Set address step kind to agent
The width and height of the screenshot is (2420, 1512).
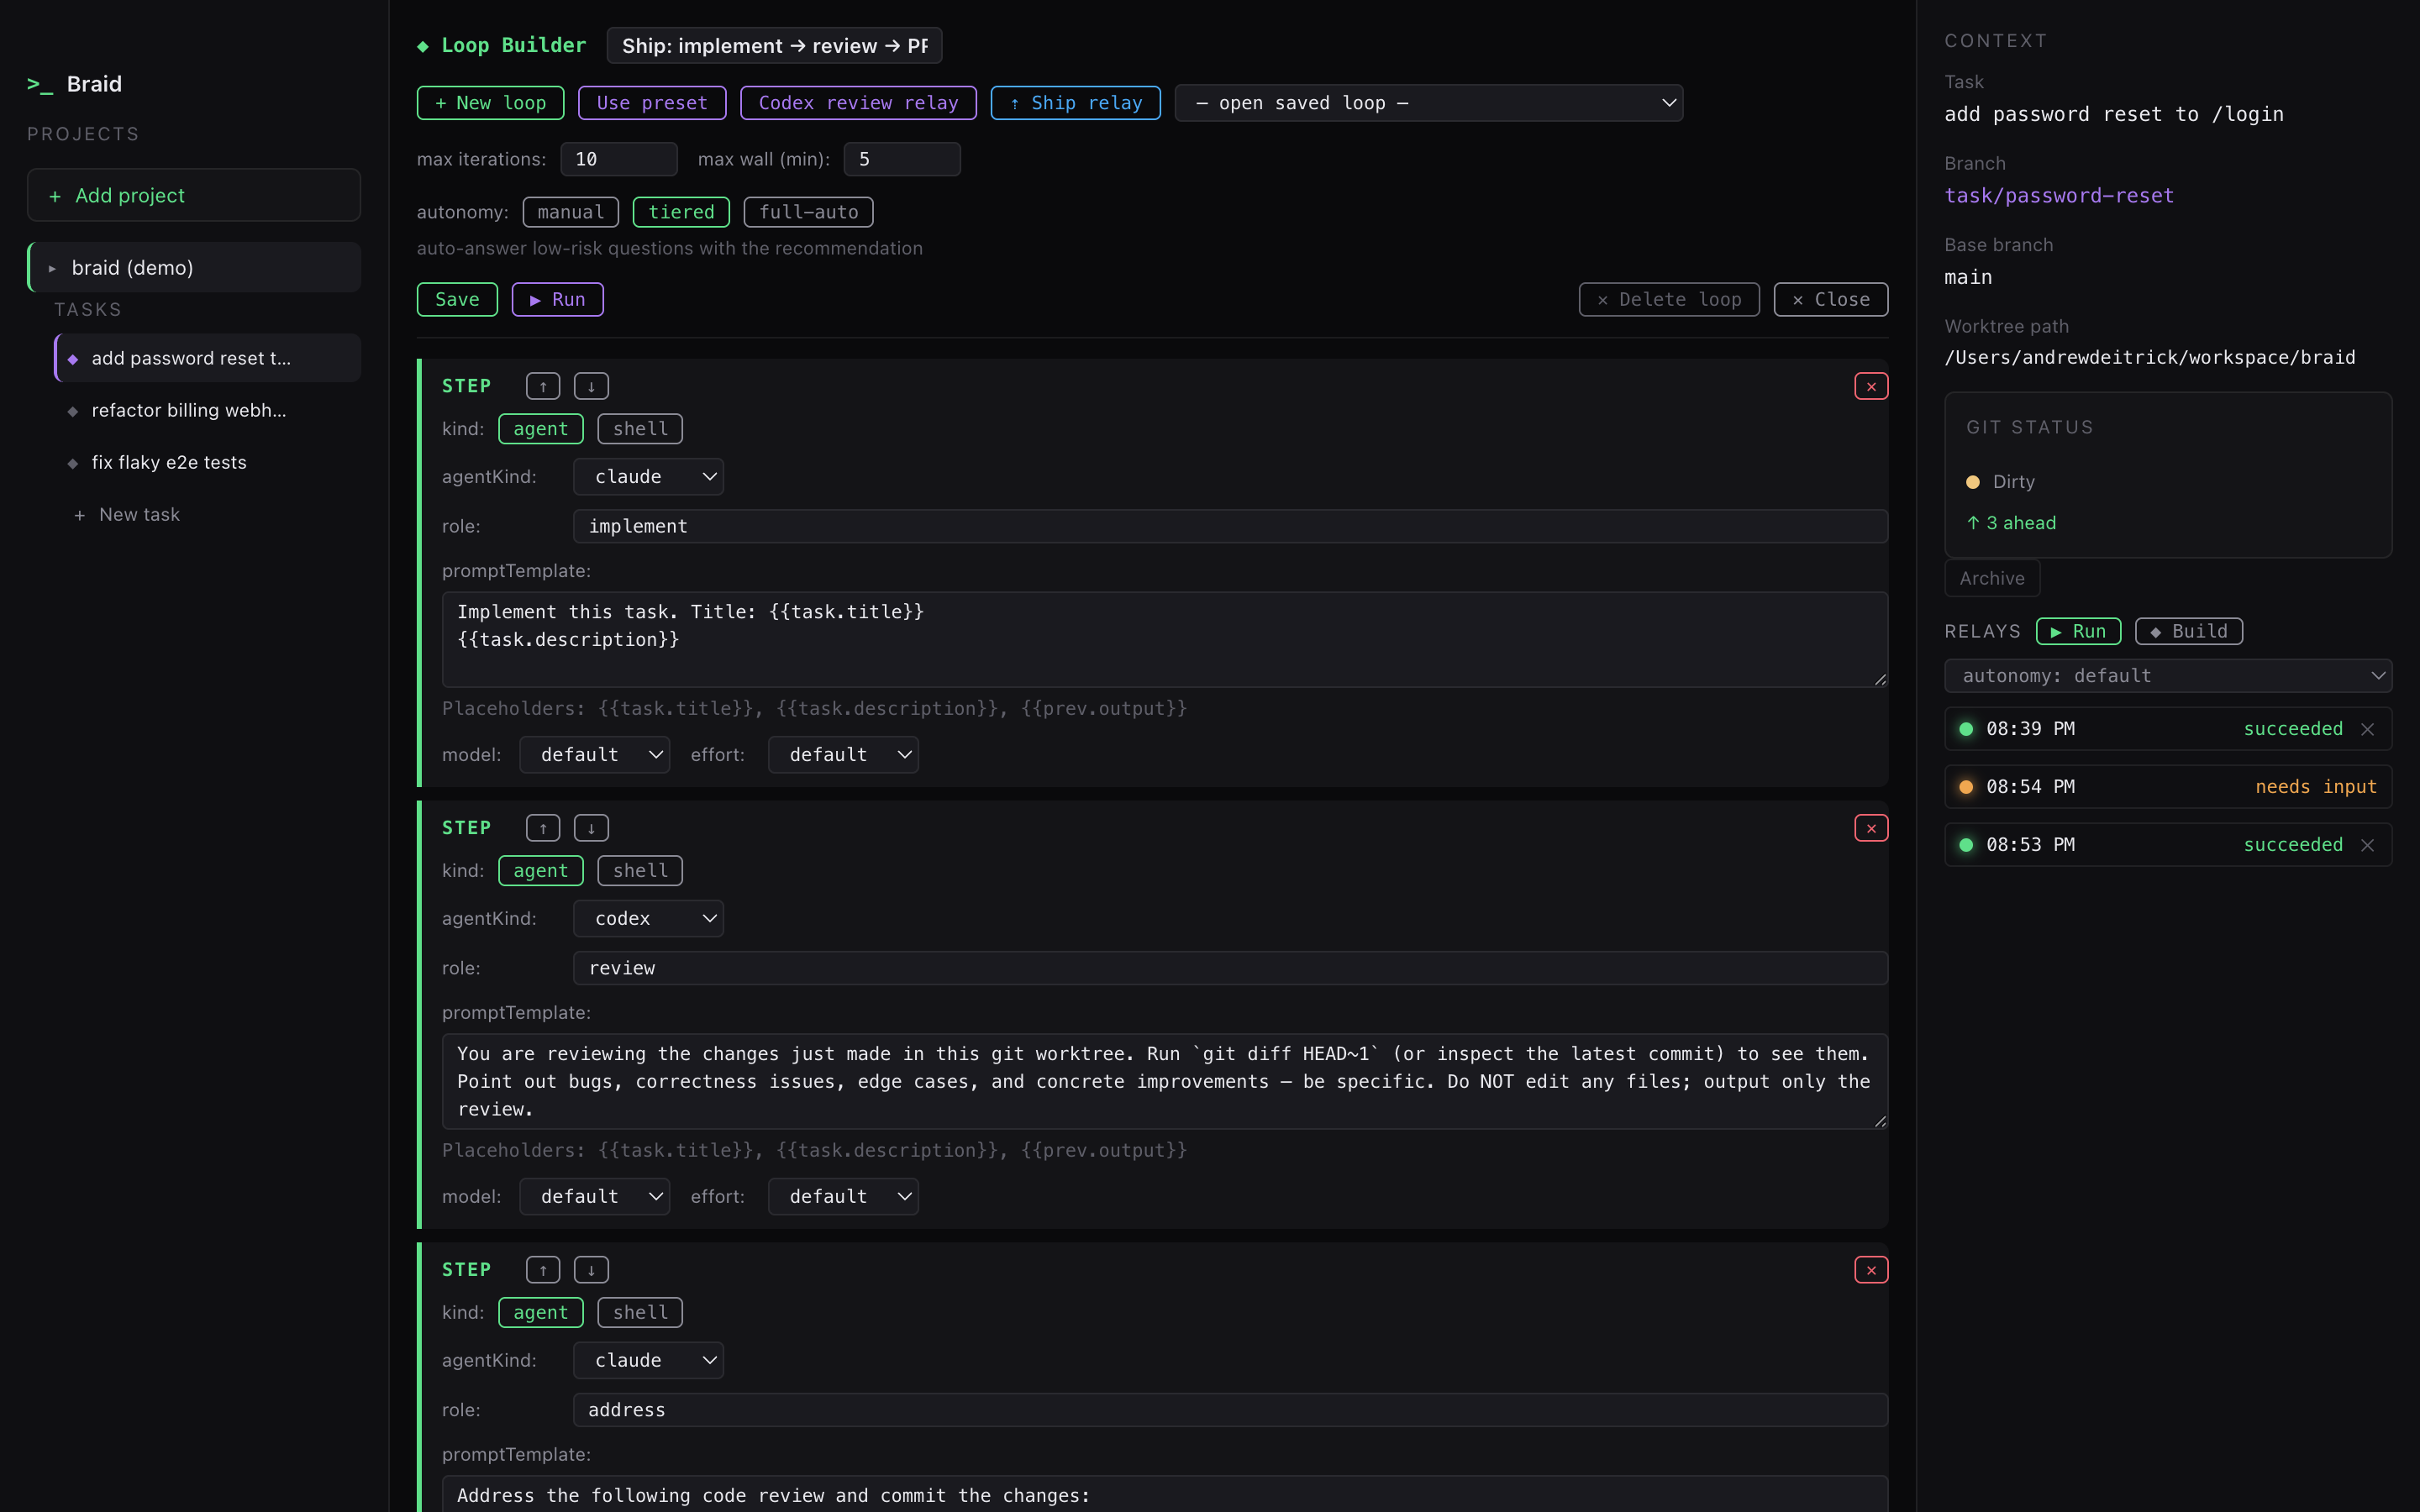point(540,1313)
